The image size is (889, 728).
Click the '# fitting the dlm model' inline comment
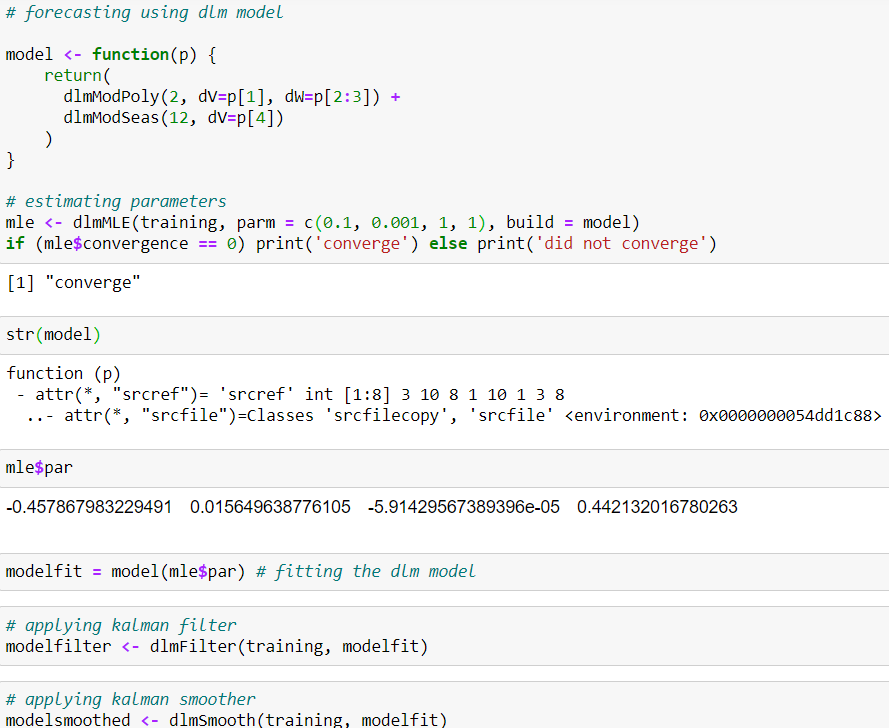tap(366, 572)
